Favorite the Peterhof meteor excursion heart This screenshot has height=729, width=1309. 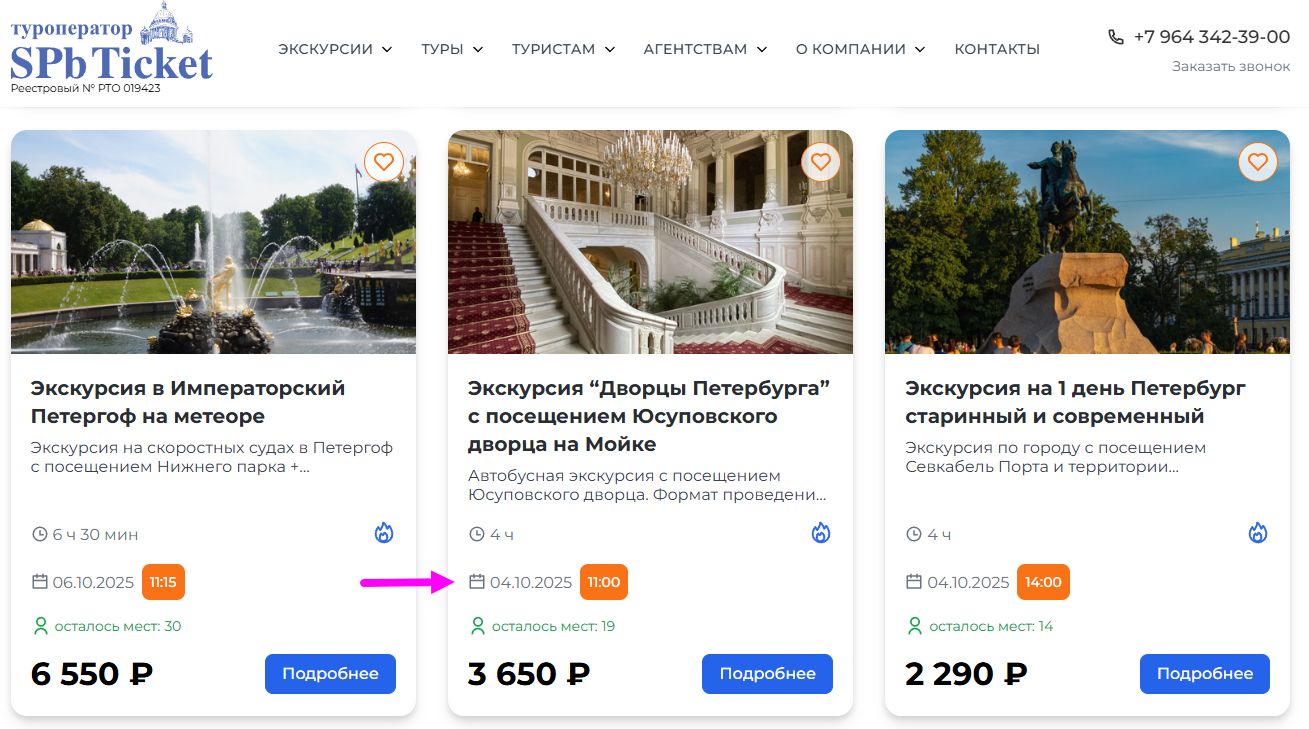tap(384, 162)
